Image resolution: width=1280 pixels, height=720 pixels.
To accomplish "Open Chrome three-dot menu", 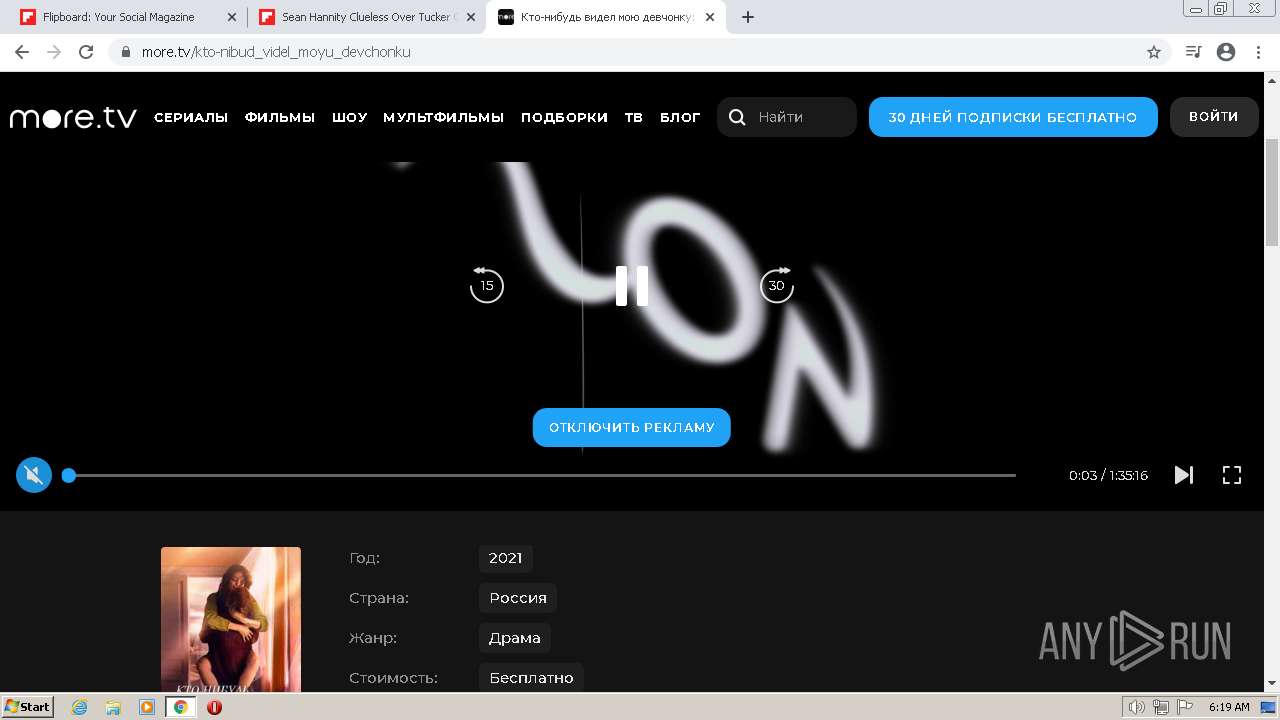I will (x=1258, y=52).
